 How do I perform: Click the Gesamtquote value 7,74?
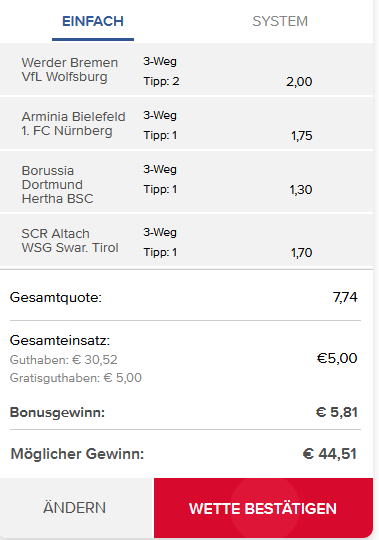[345, 297]
